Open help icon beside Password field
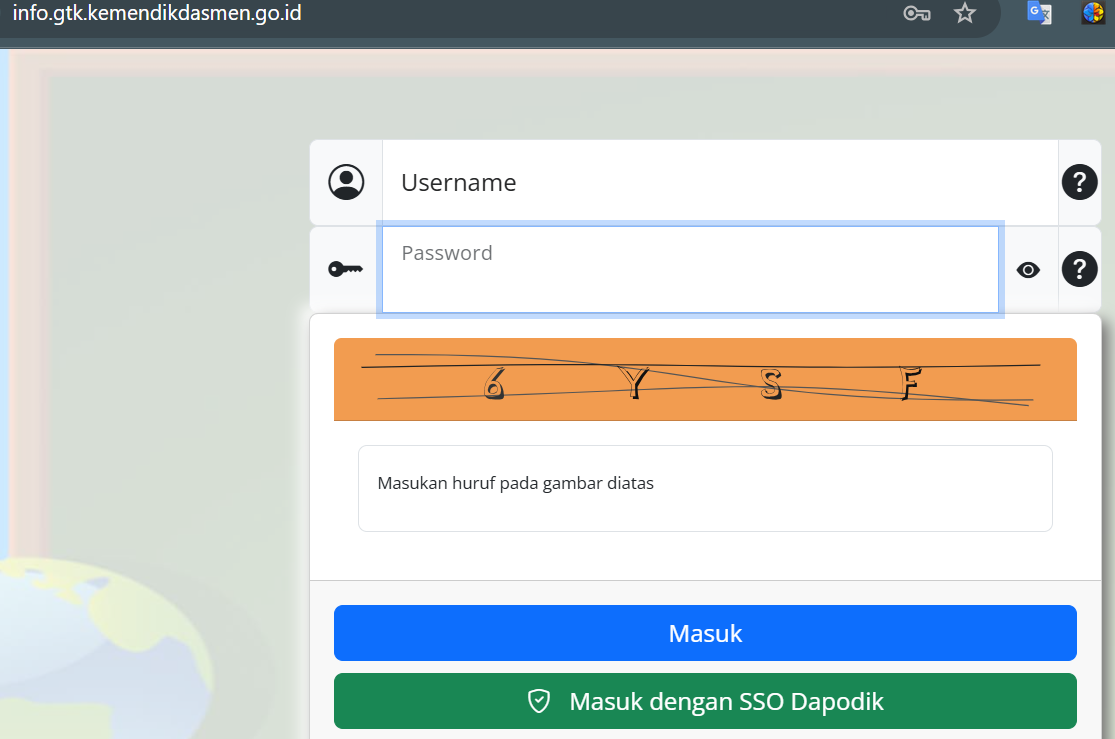 pyautogui.click(x=1079, y=269)
